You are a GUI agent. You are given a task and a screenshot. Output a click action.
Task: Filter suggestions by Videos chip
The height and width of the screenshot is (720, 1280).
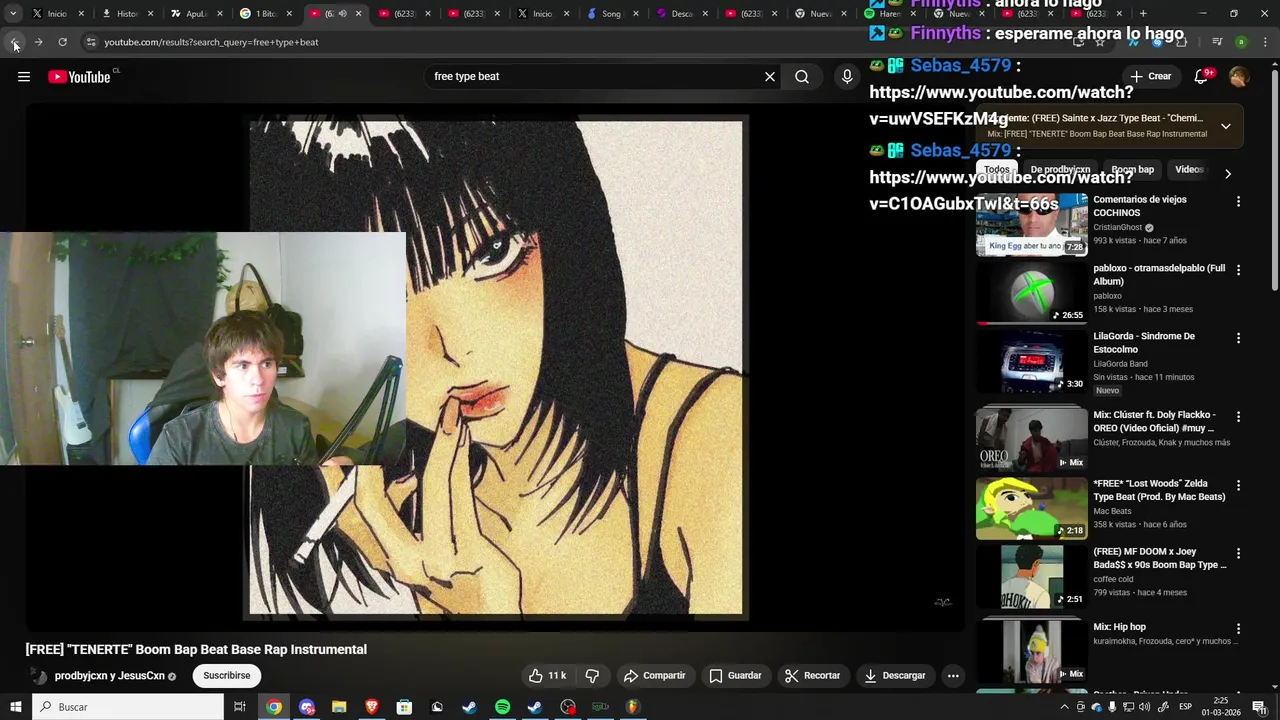1189,170
